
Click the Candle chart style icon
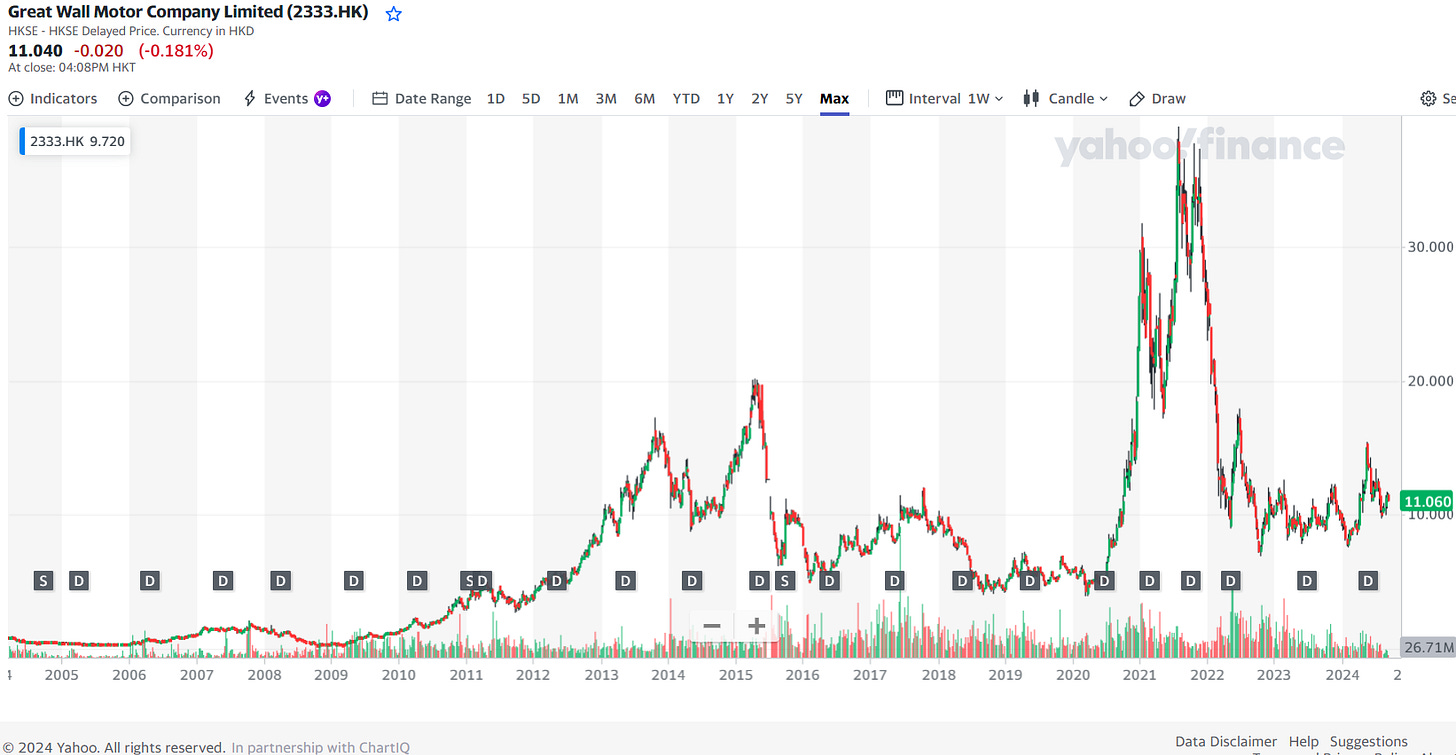tap(1030, 98)
